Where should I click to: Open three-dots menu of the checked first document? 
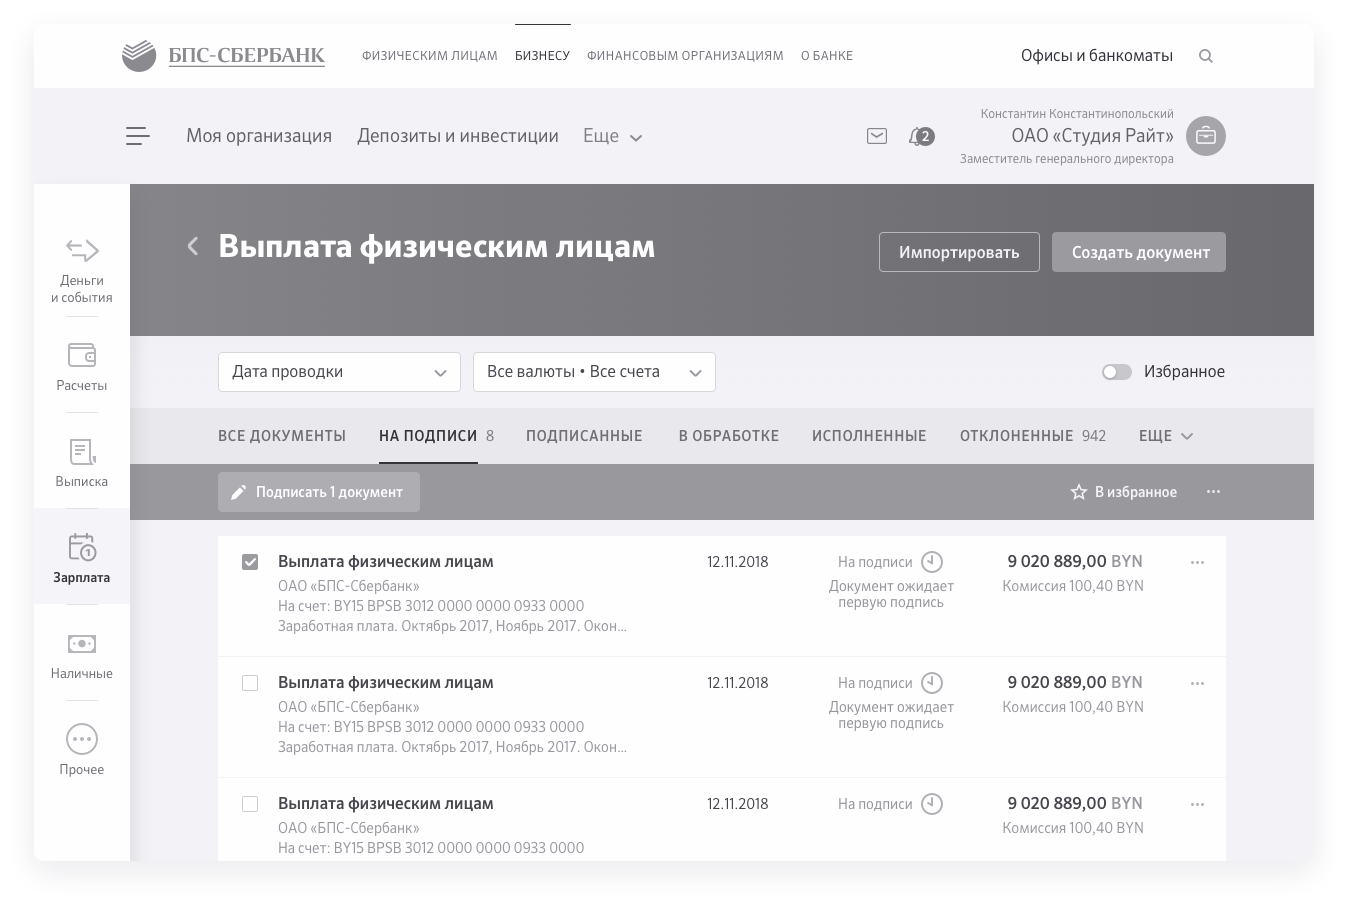point(1197,562)
